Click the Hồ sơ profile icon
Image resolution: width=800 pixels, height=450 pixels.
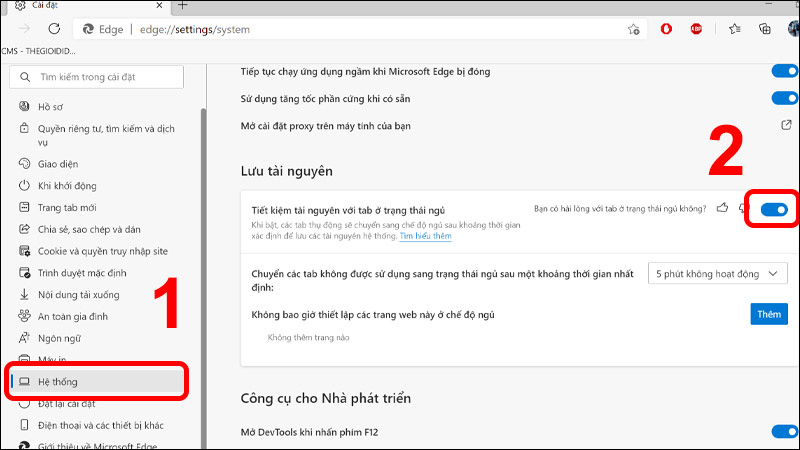[x=24, y=106]
